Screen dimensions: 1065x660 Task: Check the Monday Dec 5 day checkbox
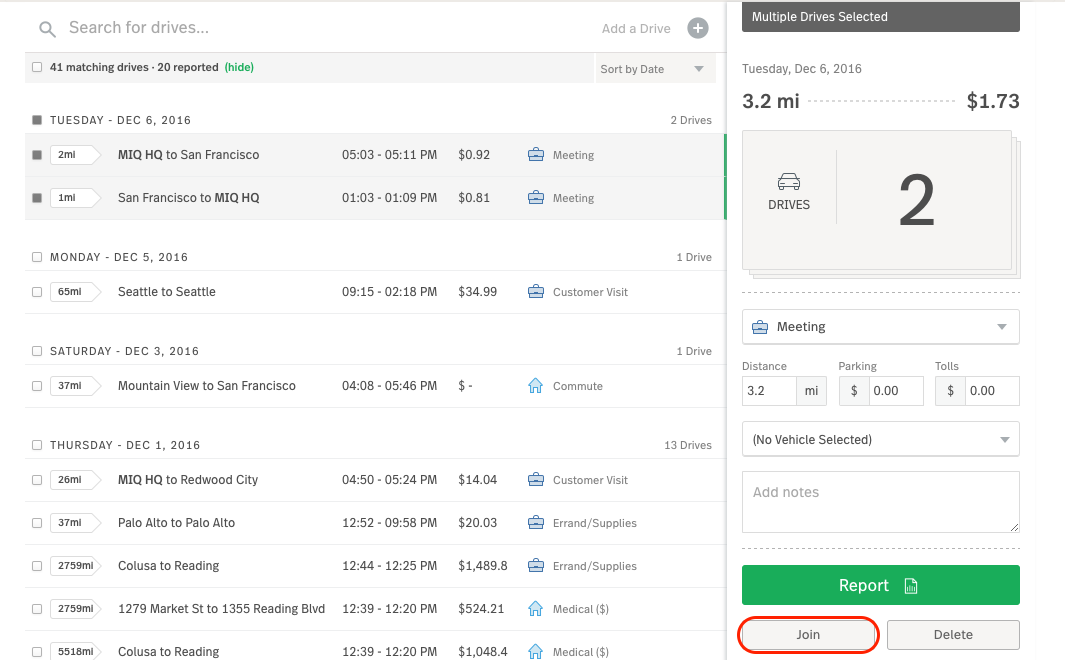[37, 257]
